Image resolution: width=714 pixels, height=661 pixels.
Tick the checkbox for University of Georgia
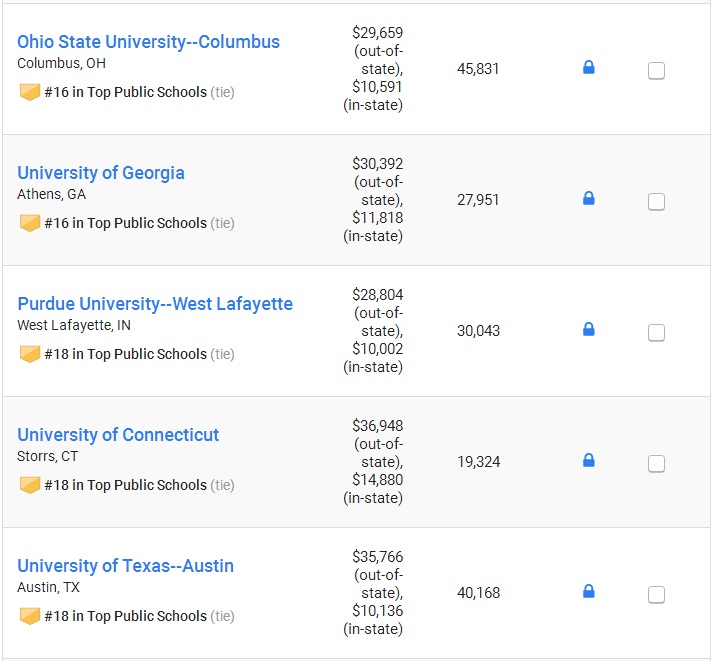656,202
